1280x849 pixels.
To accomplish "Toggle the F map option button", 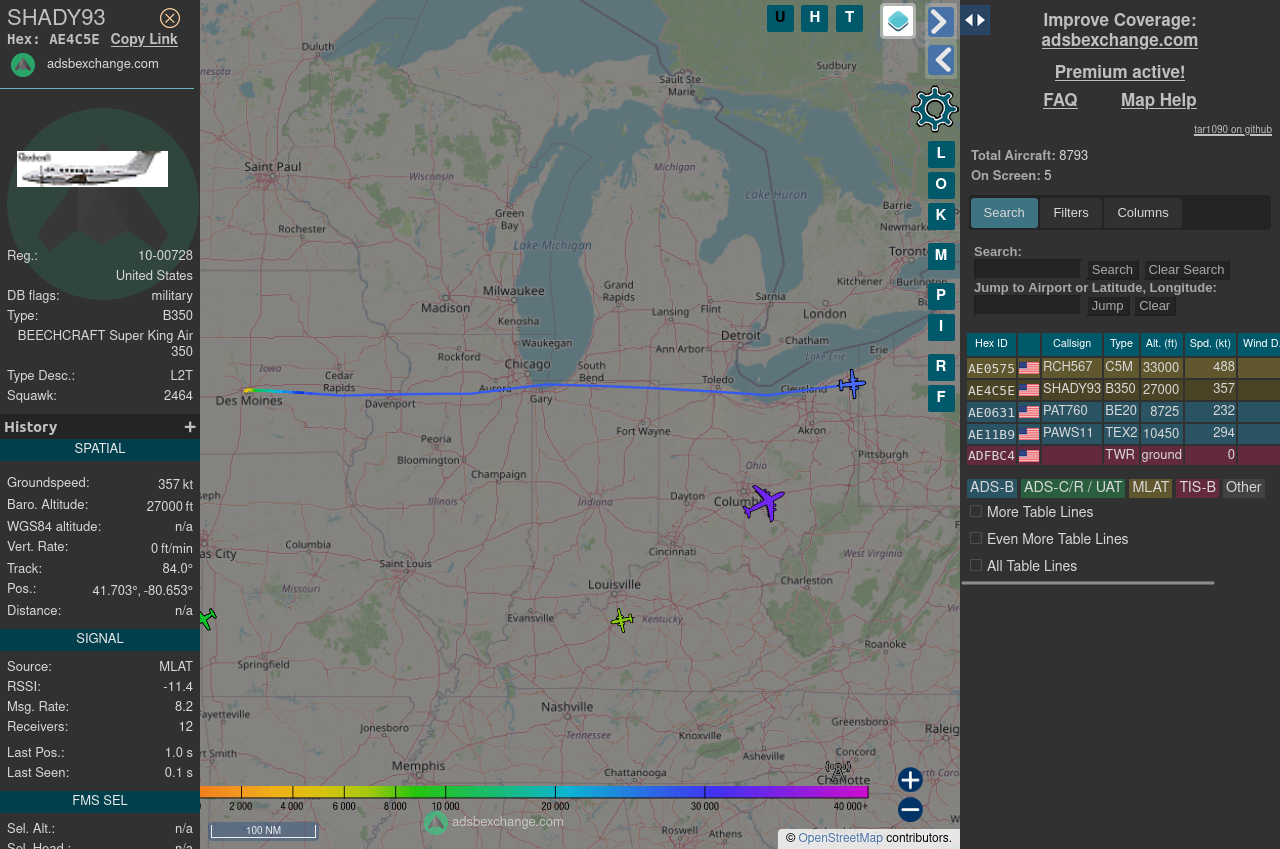I will 941,398.
